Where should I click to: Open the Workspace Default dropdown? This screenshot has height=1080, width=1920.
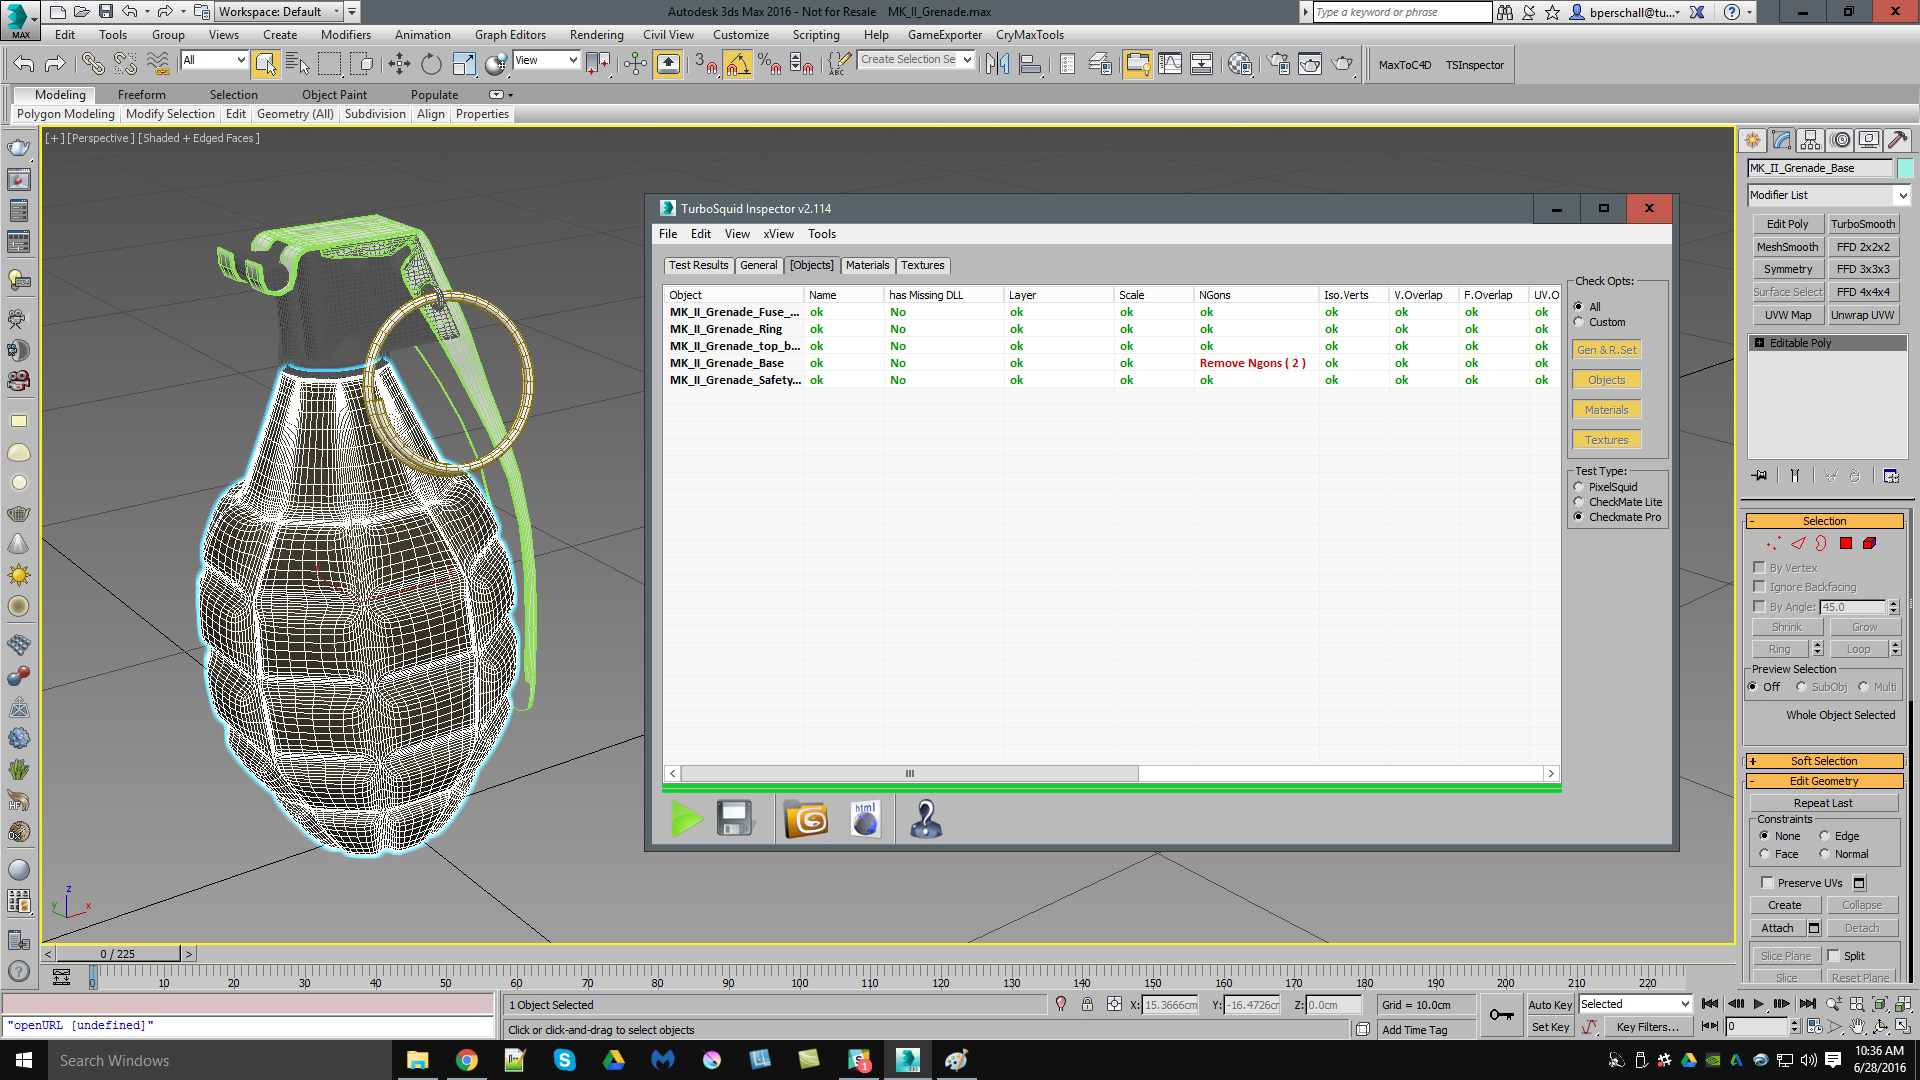tap(278, 12)
